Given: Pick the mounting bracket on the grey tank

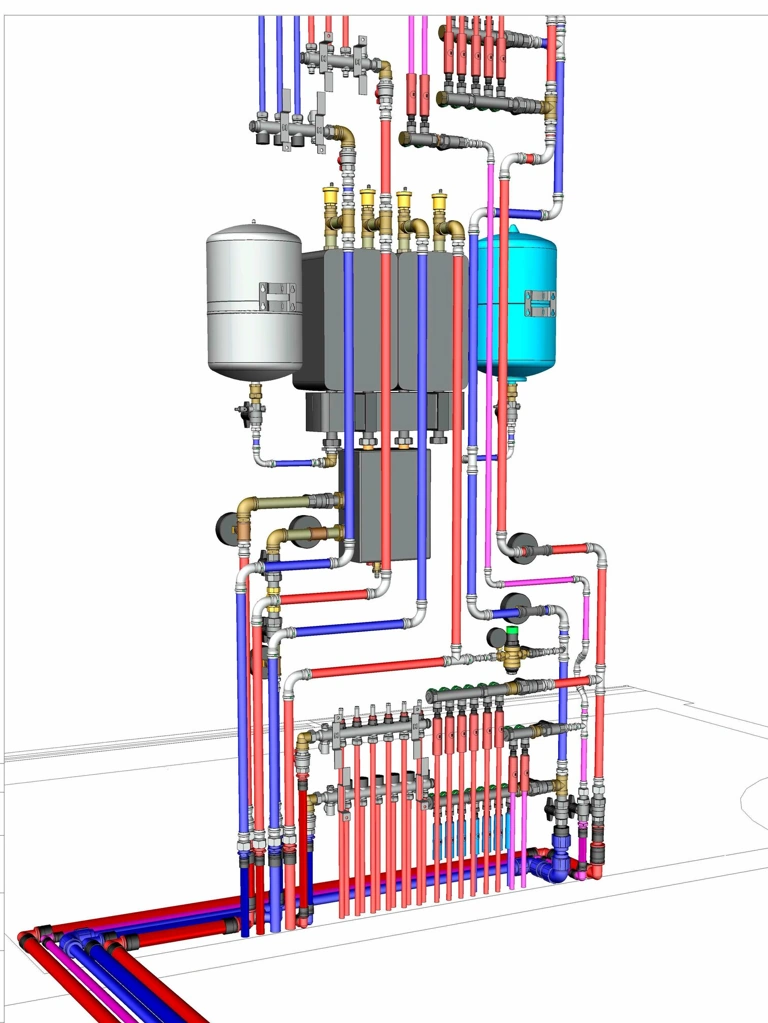Looking at the screenshot, I should [279, 297].
